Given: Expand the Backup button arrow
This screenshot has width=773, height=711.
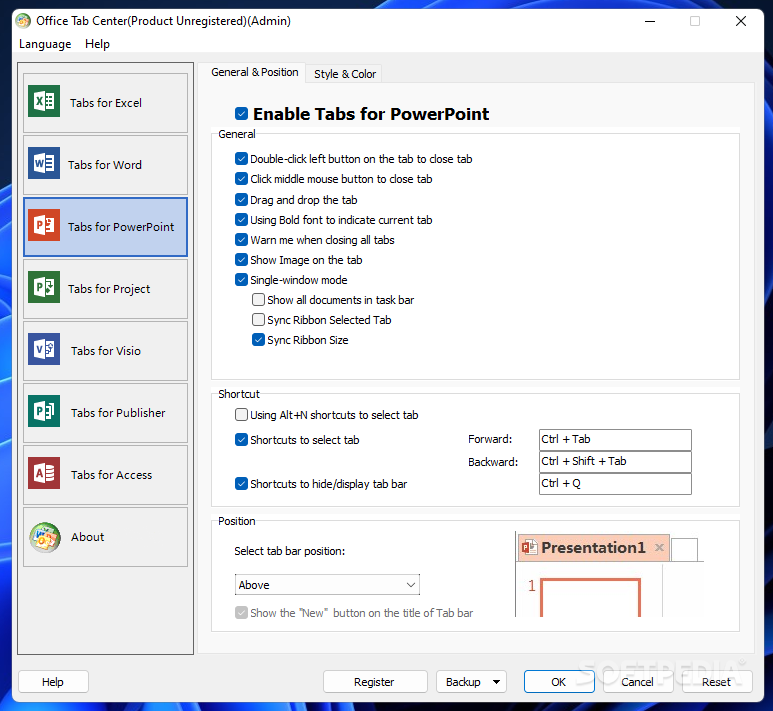Looking at the screenshot, I should [x=496, y=682].
